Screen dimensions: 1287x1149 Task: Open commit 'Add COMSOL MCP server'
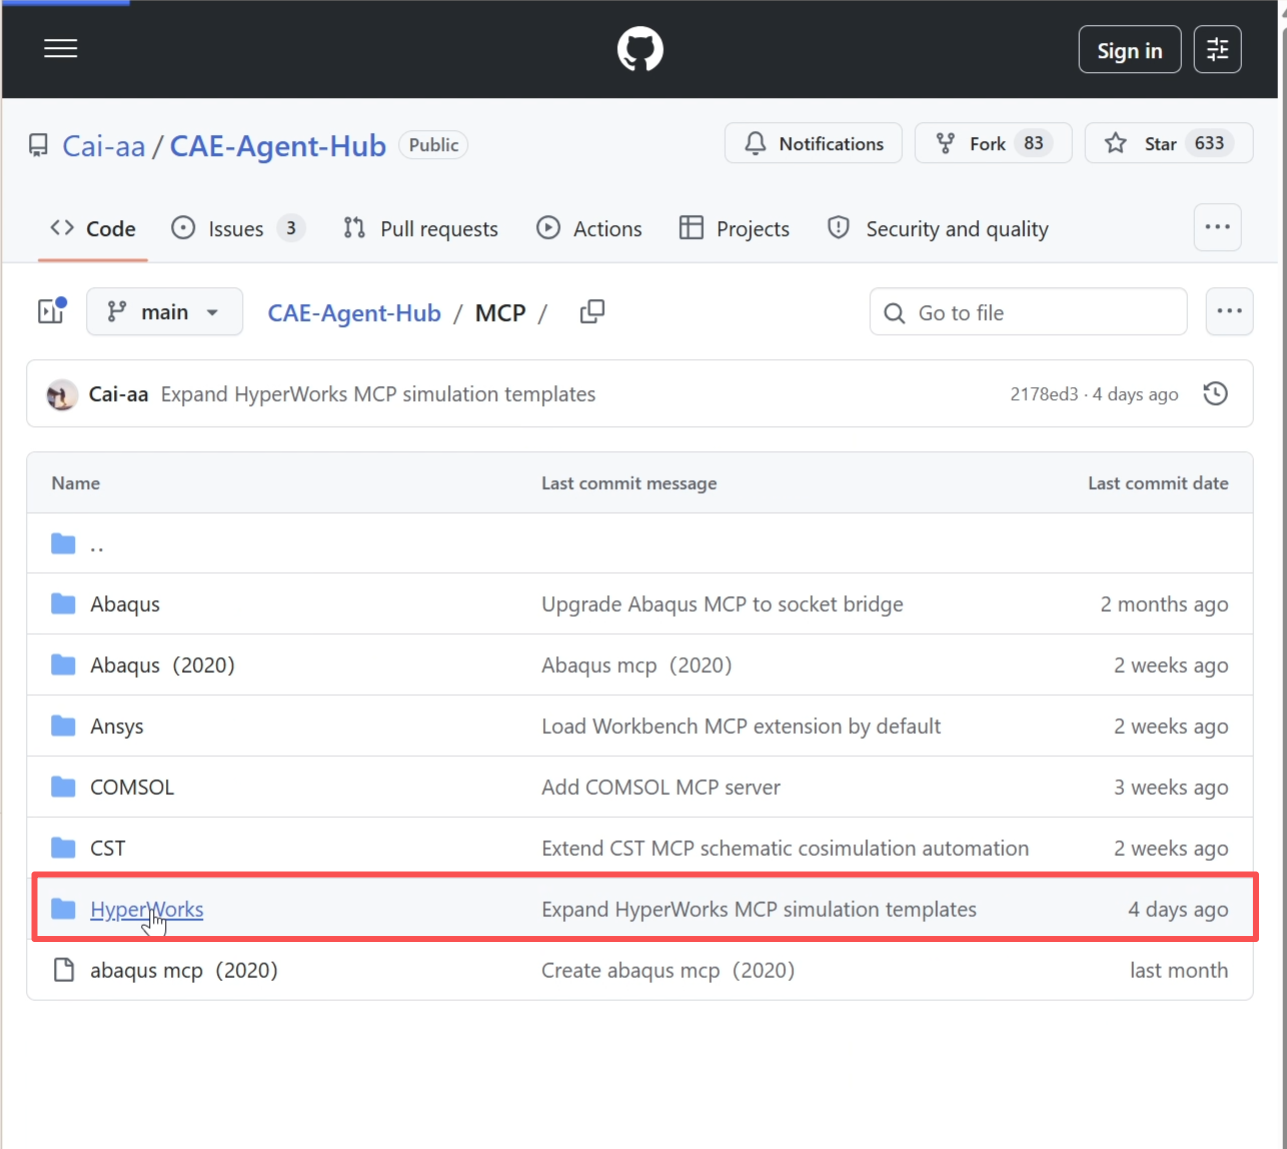pos(661,787)
